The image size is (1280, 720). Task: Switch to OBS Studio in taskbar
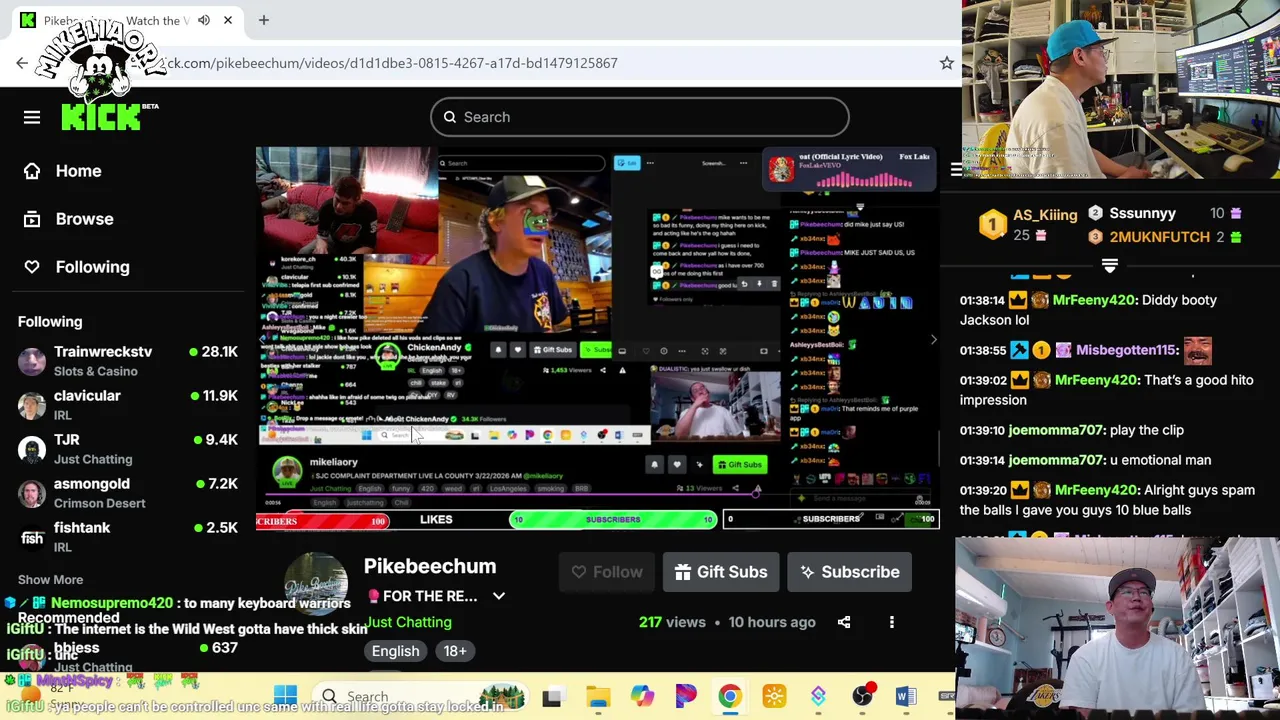coord(862,696)
